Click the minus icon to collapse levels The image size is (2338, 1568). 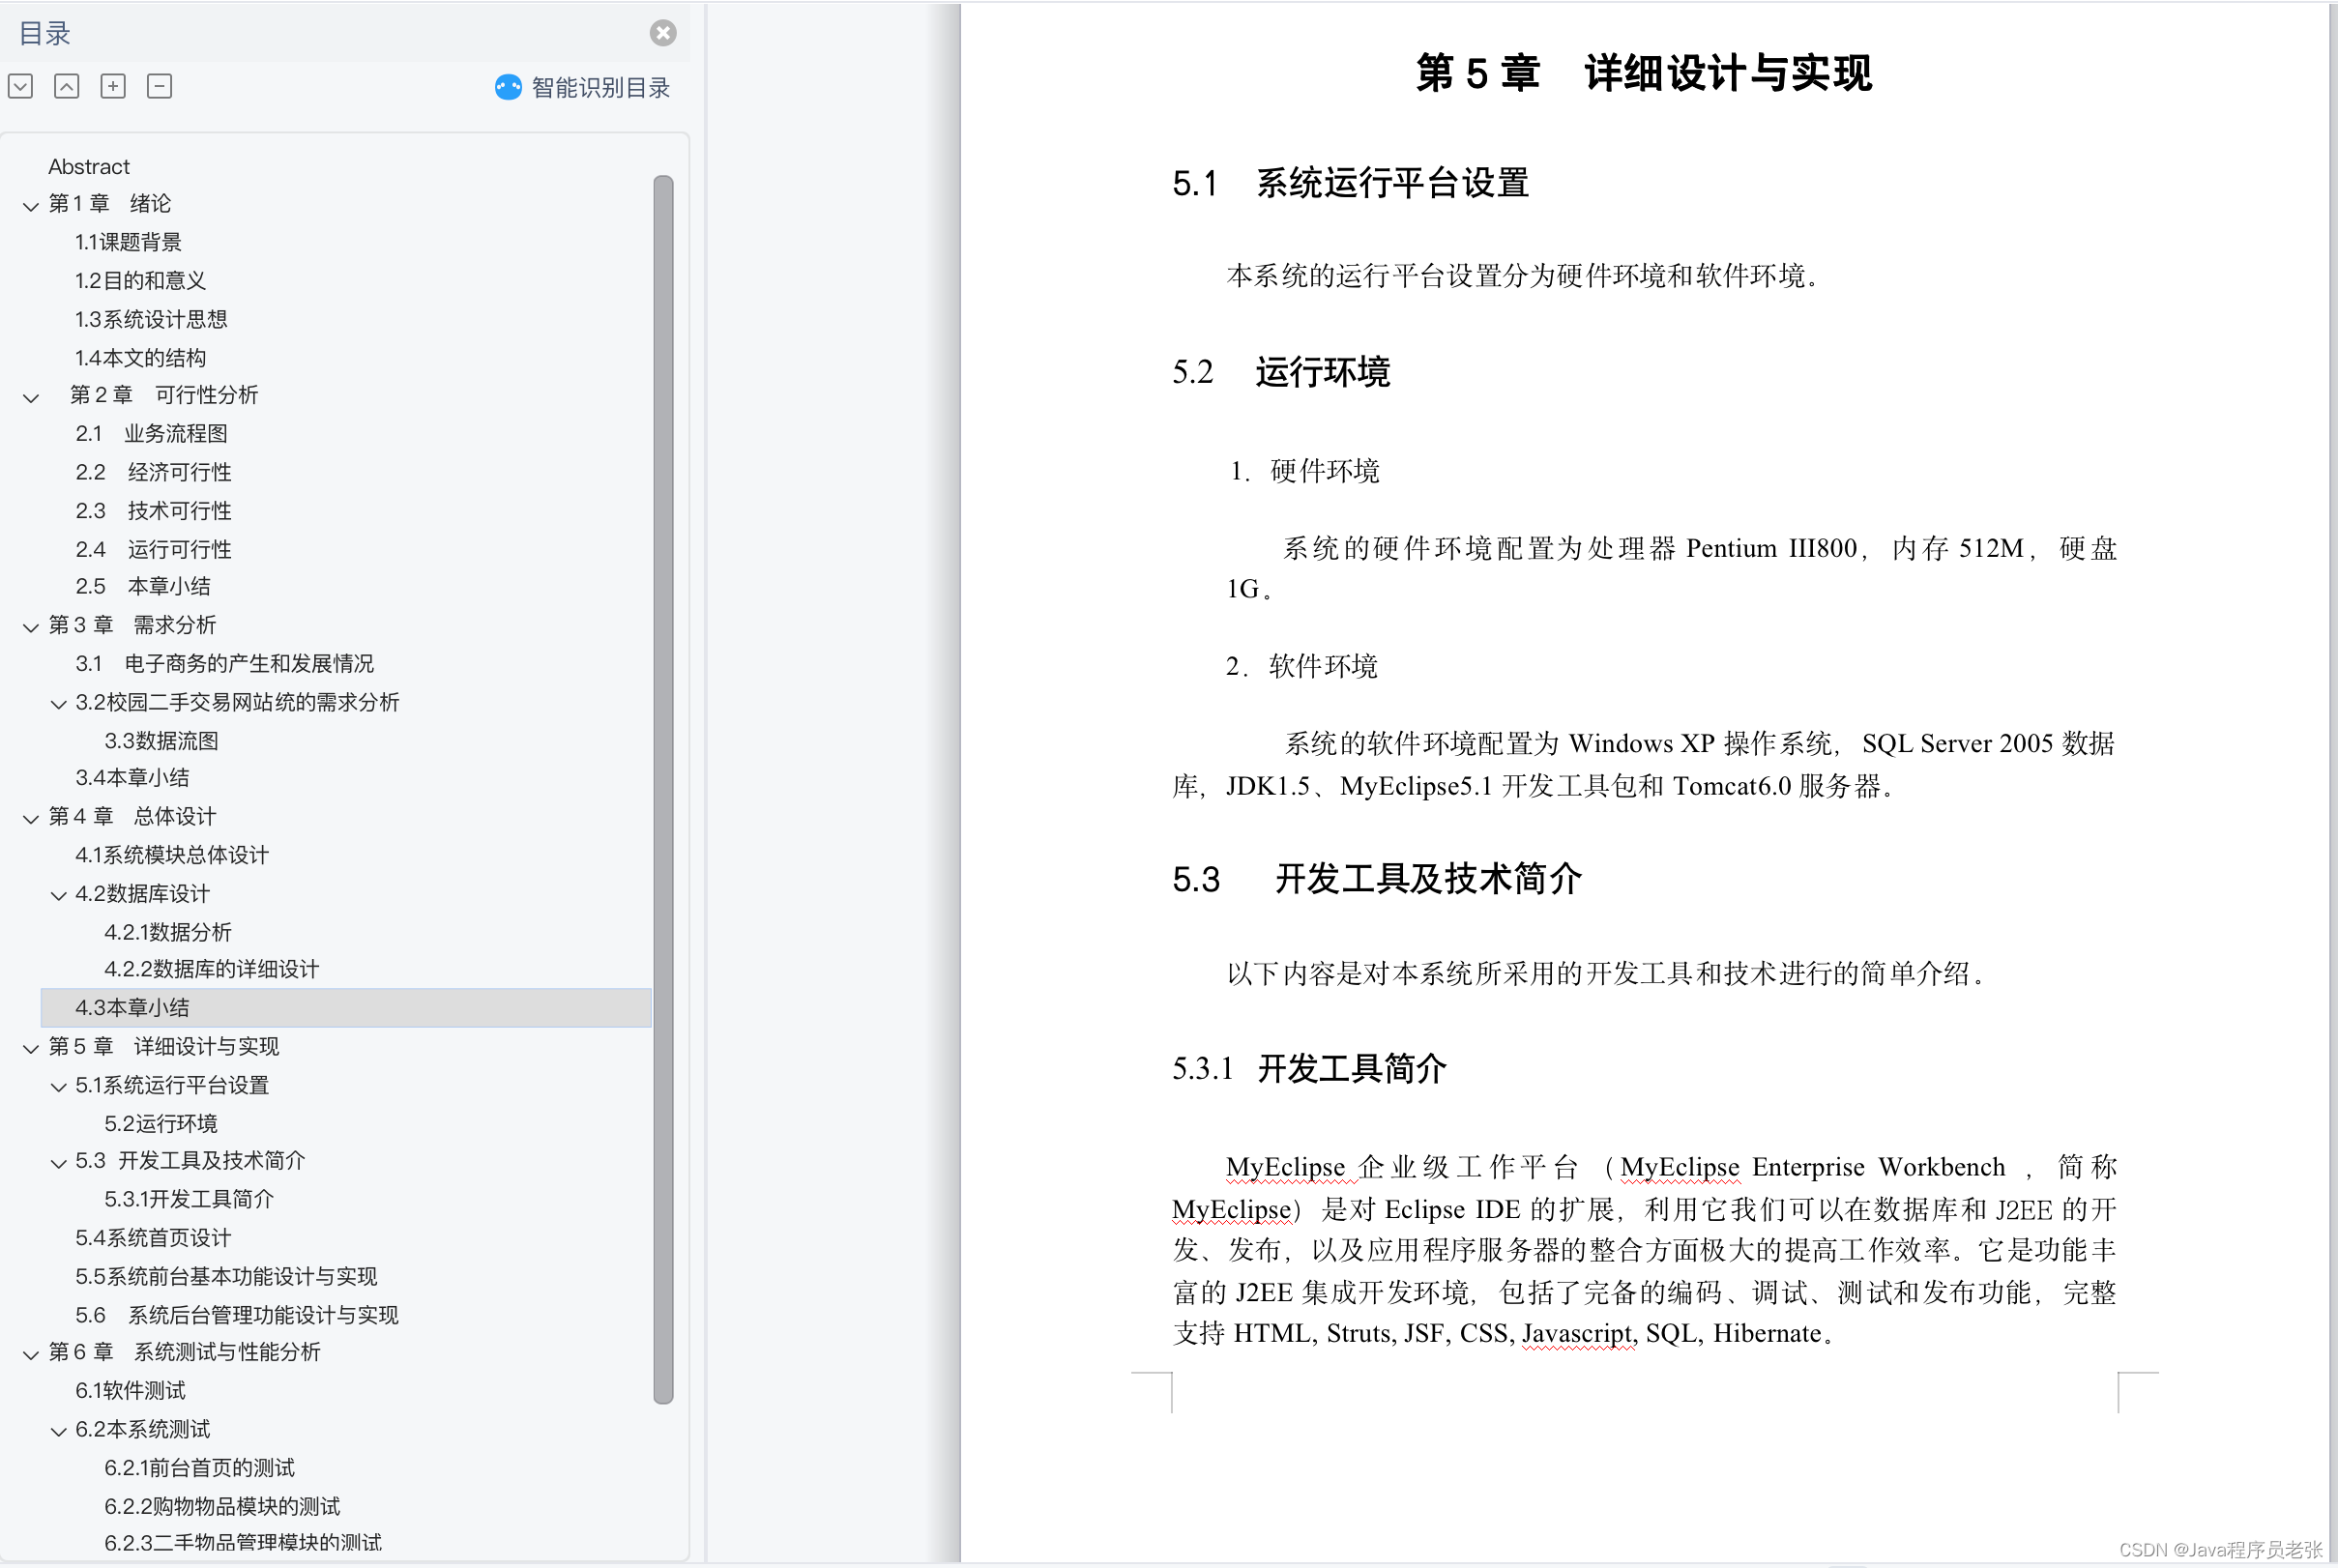pyautogui.click(x=159, y=86)
